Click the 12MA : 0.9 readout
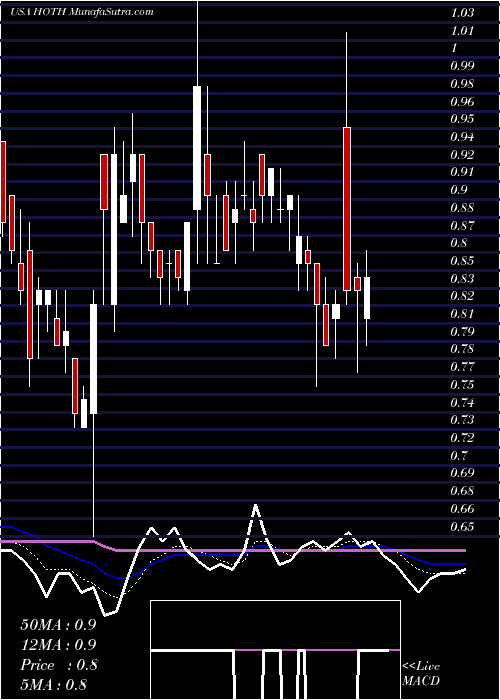Screen dimensions: 500x700 click(x=58, y=645)
